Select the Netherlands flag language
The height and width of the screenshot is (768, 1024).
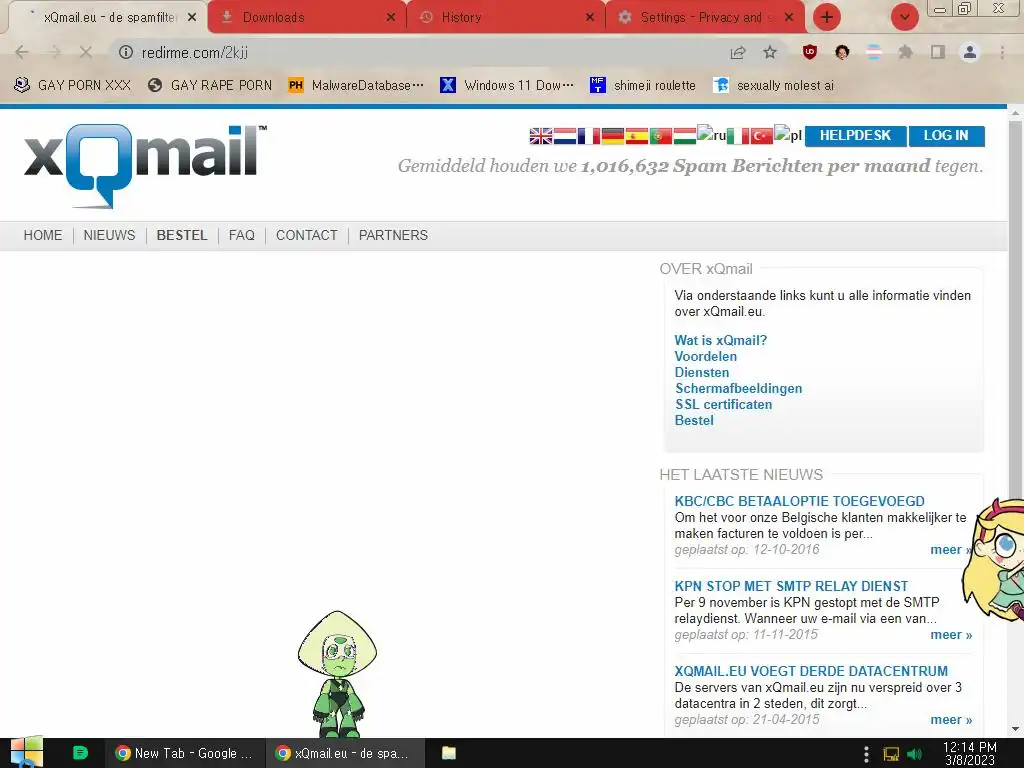[565, 136]
